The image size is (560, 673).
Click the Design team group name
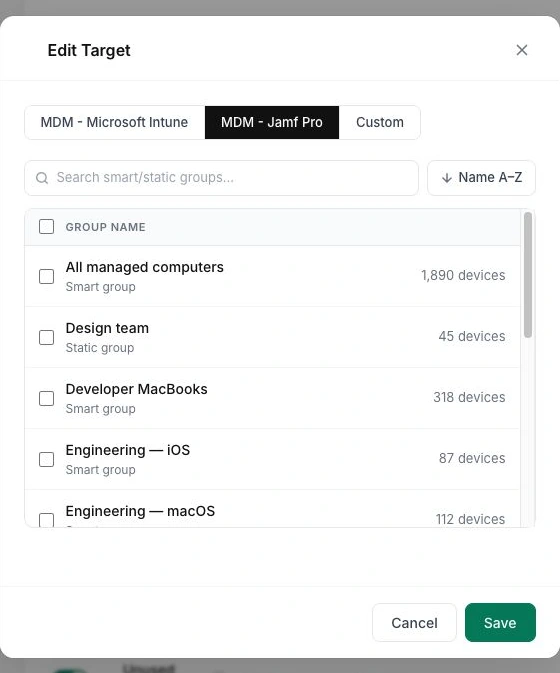[107, 328]
